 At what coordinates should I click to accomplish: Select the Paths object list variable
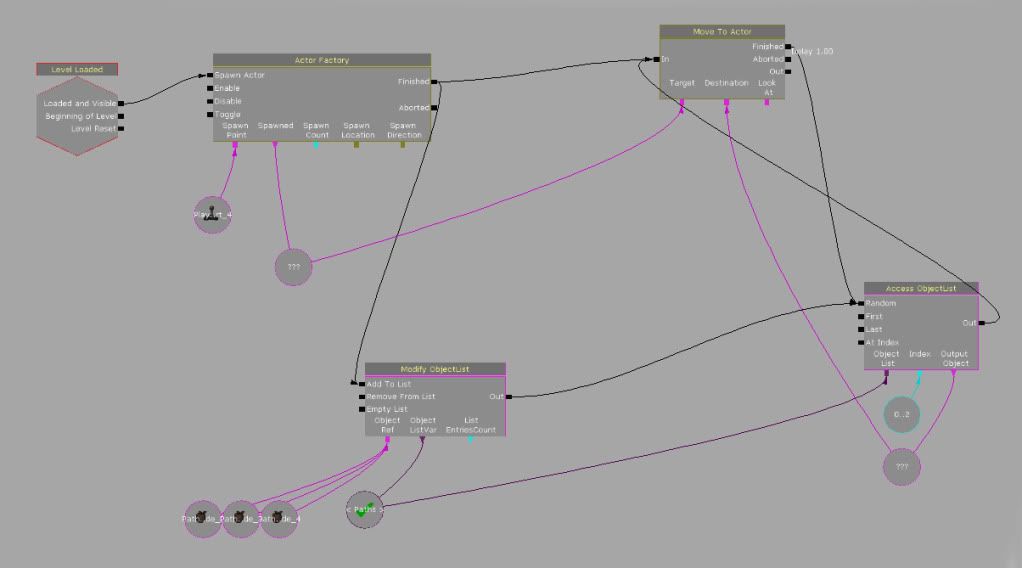coord(364,509)
